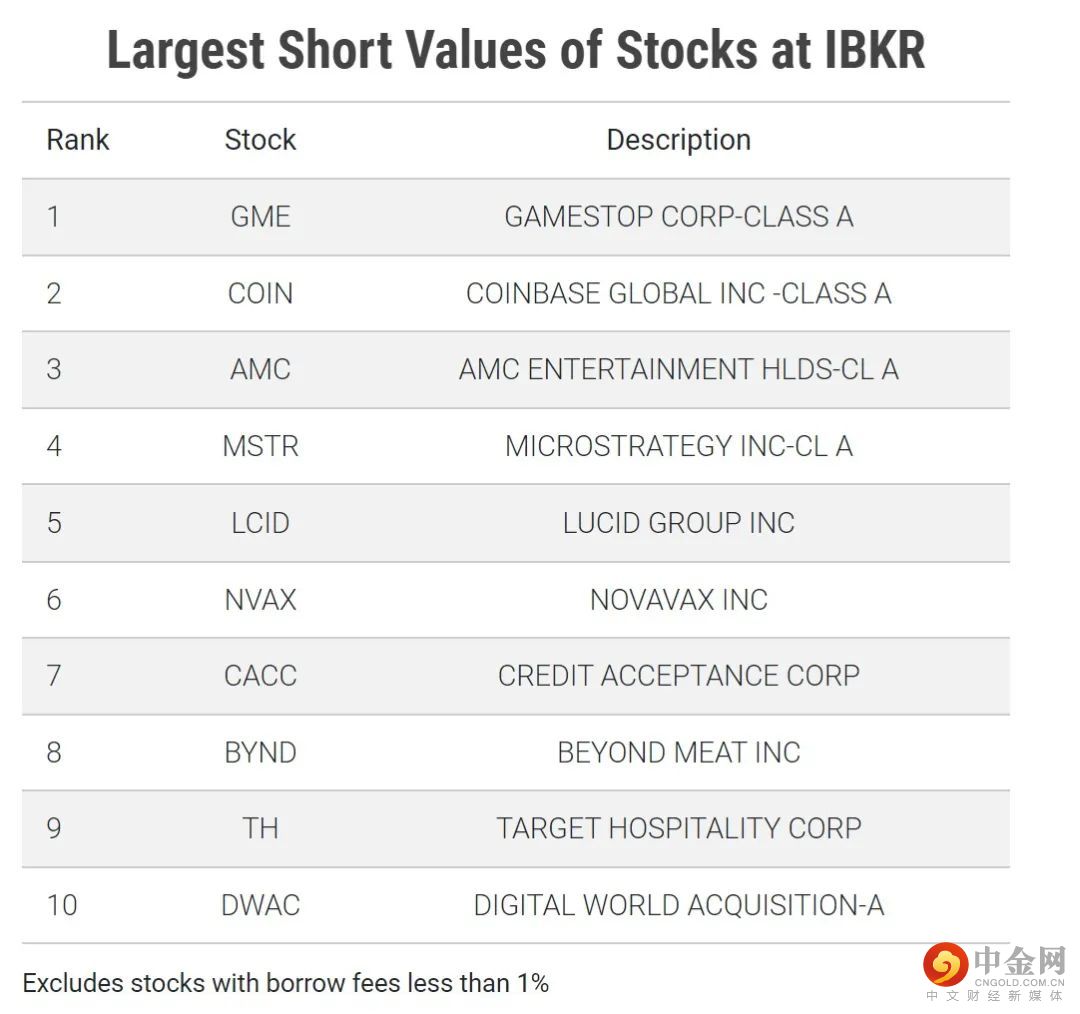Click the Largest Short Values title
Viewport: 1080px width, 1014px height.
coord(516,51)
